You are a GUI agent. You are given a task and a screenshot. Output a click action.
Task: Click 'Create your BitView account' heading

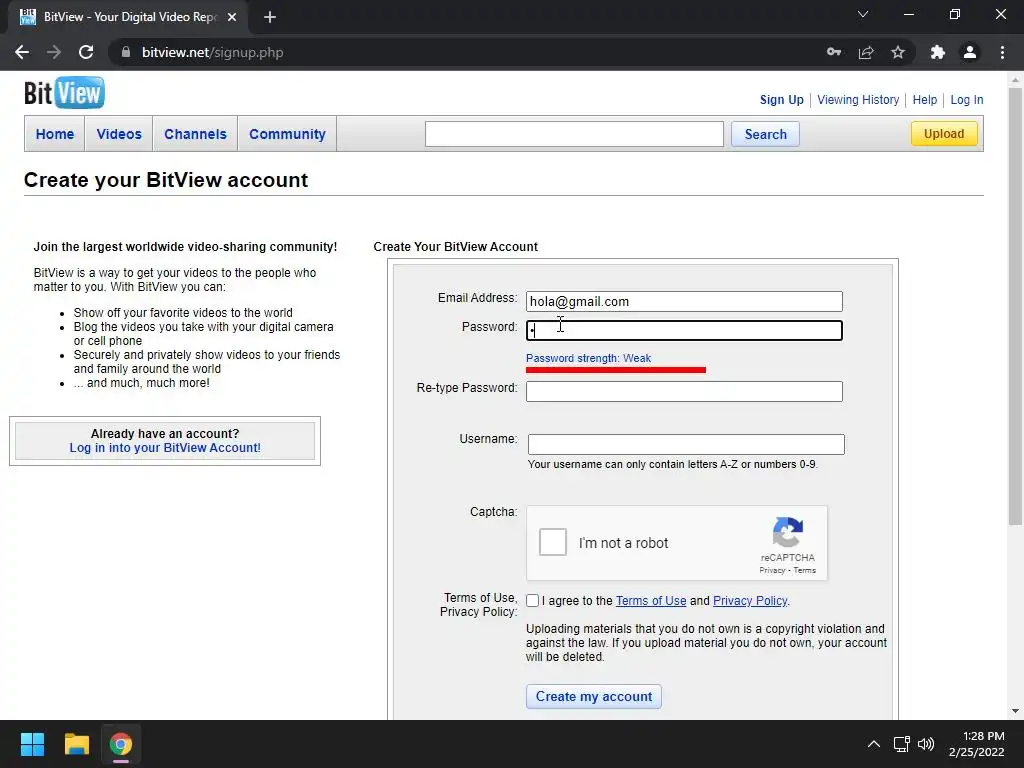(x=166, y=180)
